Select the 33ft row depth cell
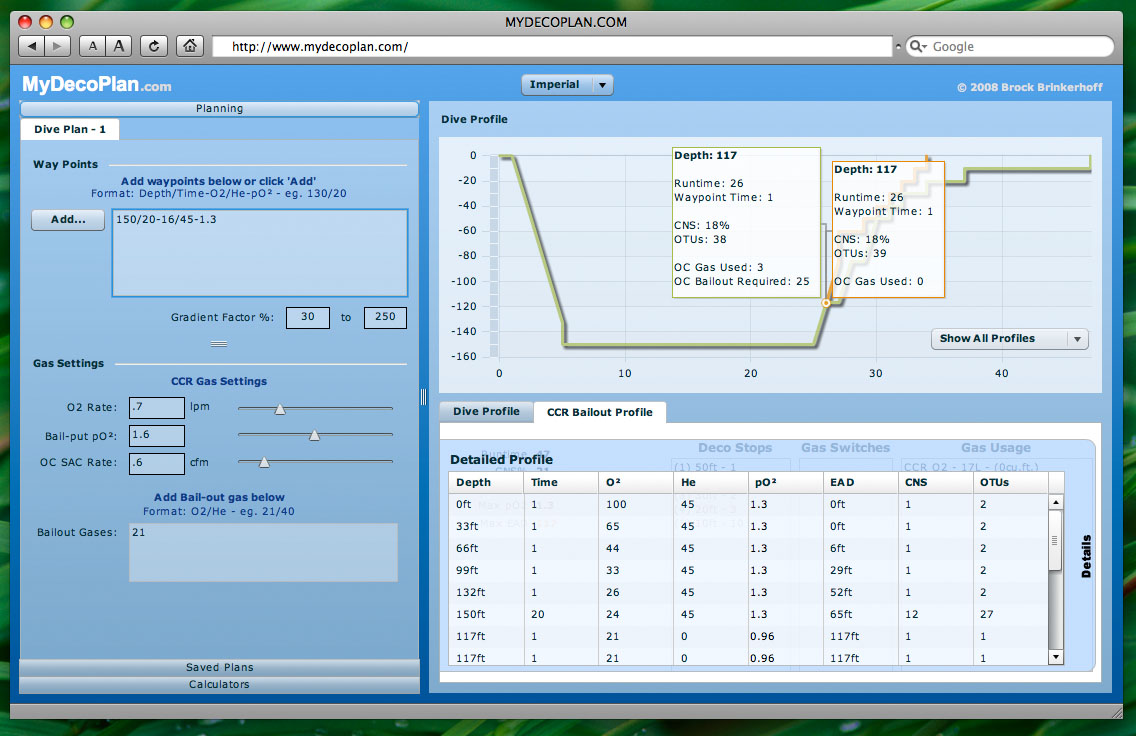The height and width of the screenshot is (736, 1136). coord(486,527)
